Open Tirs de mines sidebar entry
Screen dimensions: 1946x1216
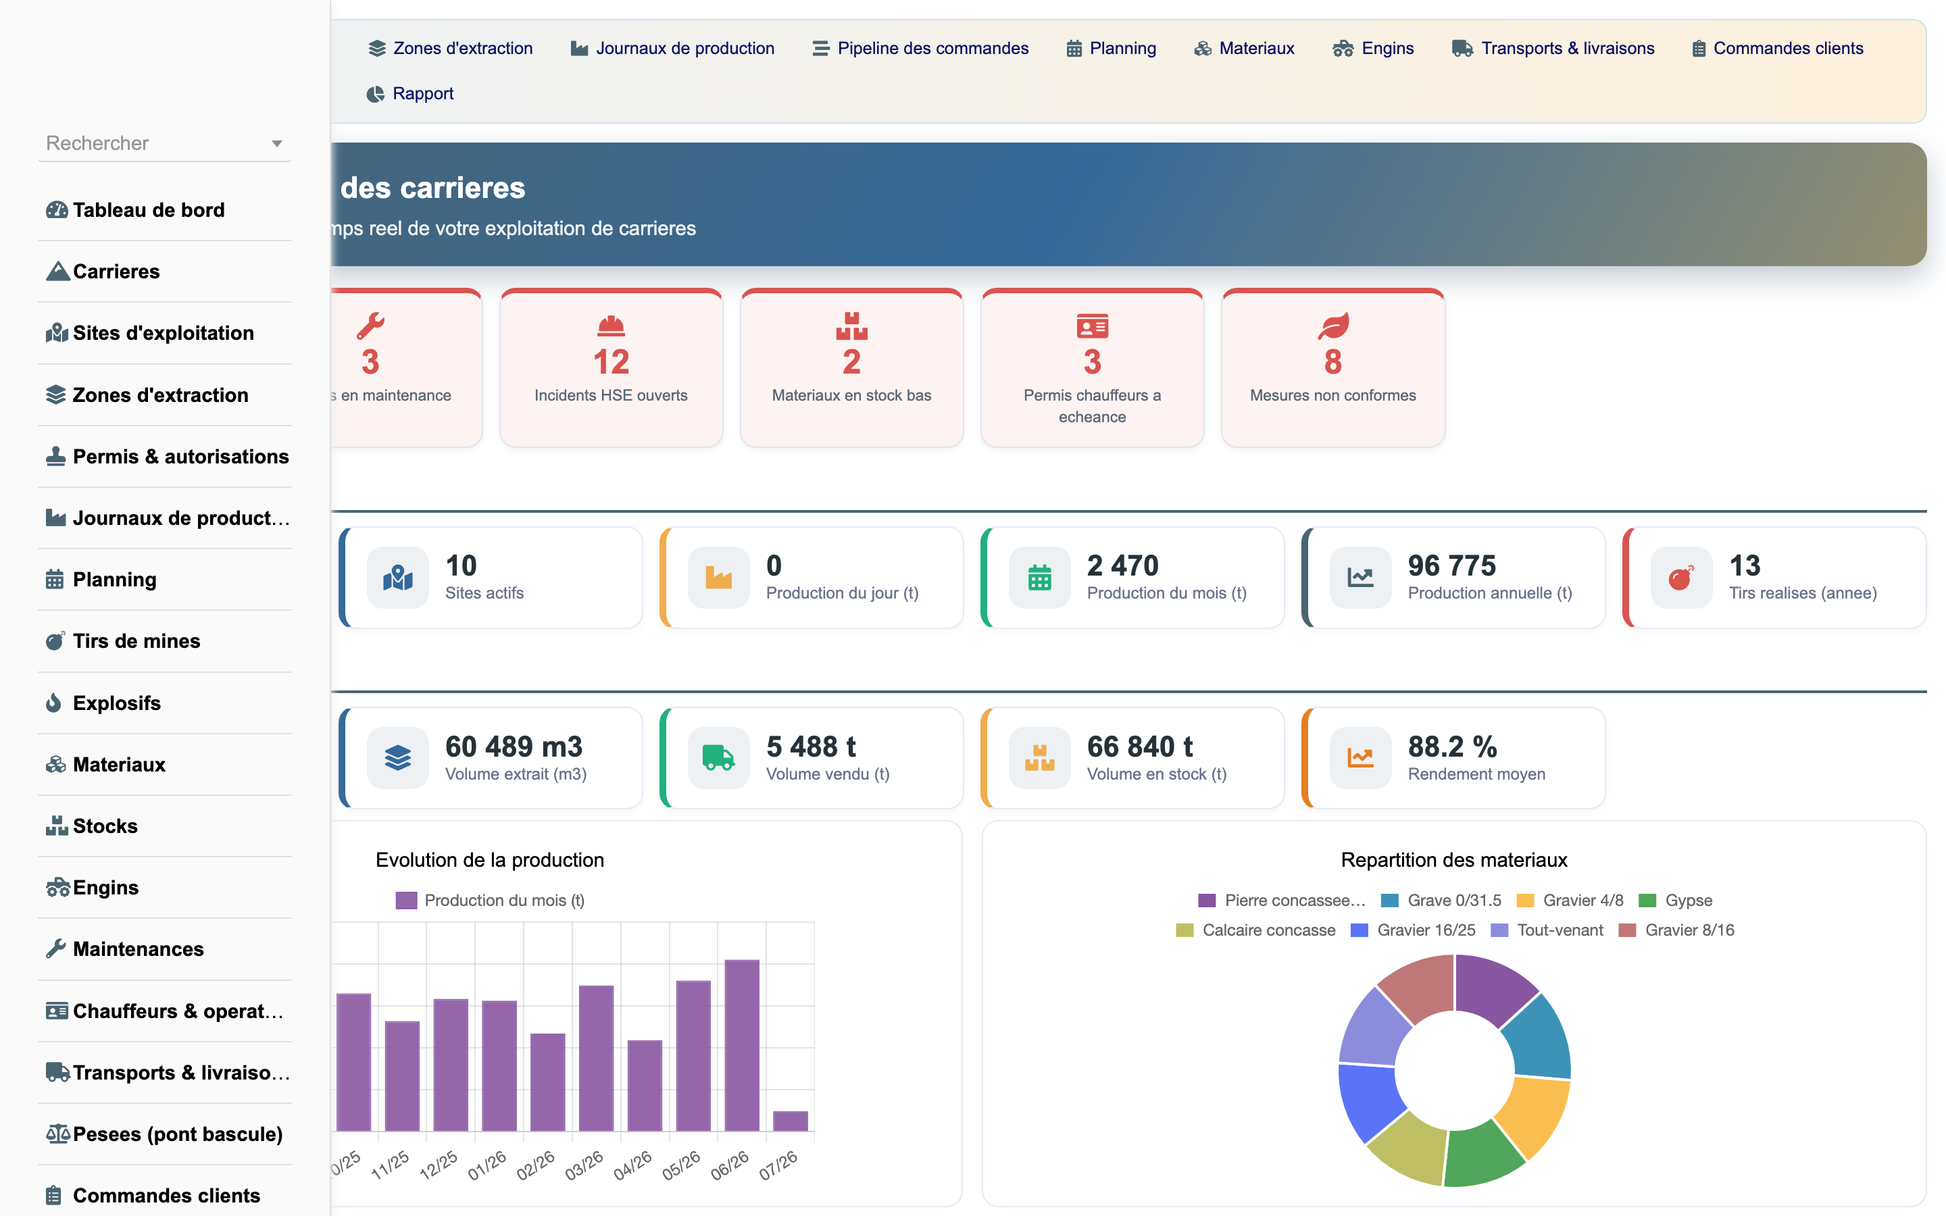tap(165, 641)
